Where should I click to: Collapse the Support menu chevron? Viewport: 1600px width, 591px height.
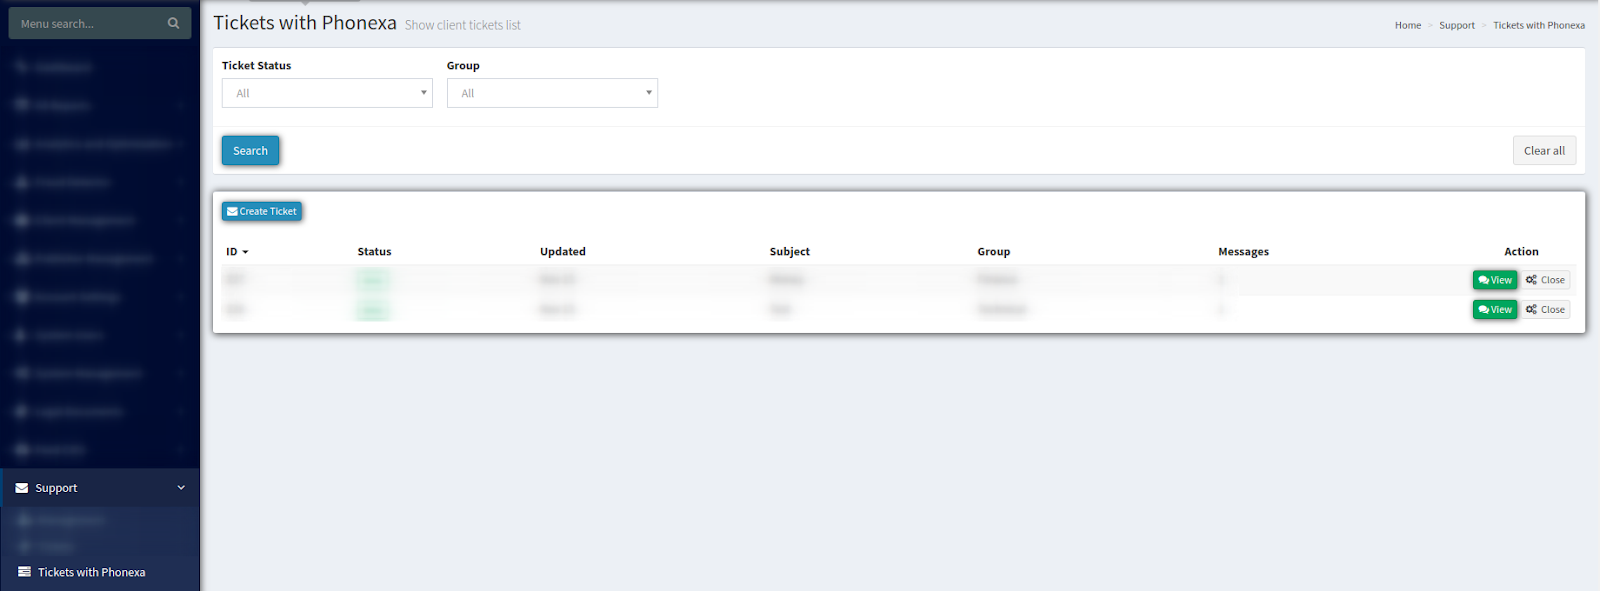click(x=181, y=488)
